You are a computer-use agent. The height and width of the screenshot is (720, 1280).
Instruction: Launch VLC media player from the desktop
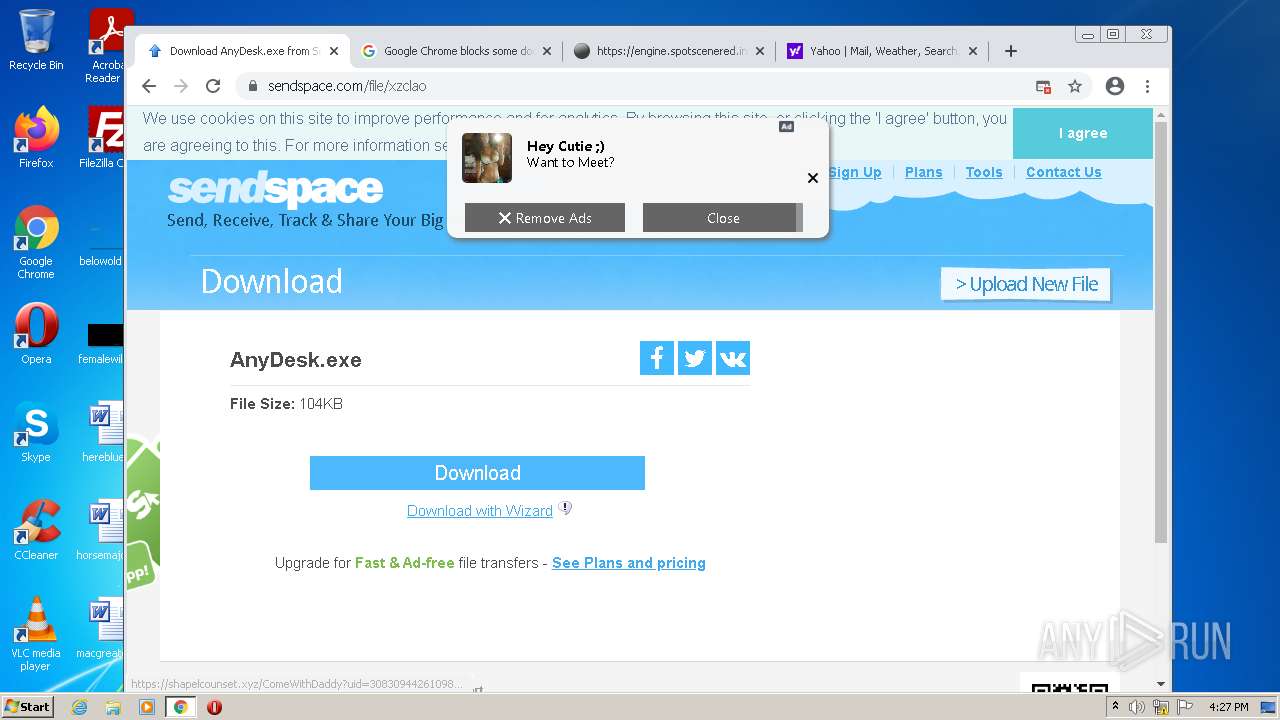[x=36, y=633]
